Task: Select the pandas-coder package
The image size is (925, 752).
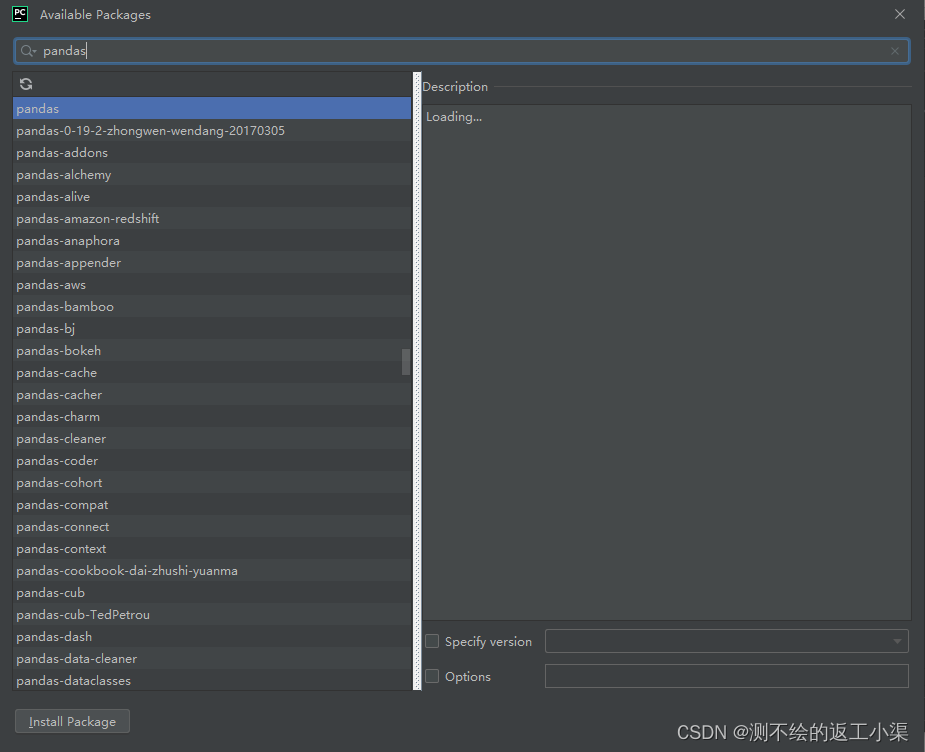Action: (x=212, y=461)
